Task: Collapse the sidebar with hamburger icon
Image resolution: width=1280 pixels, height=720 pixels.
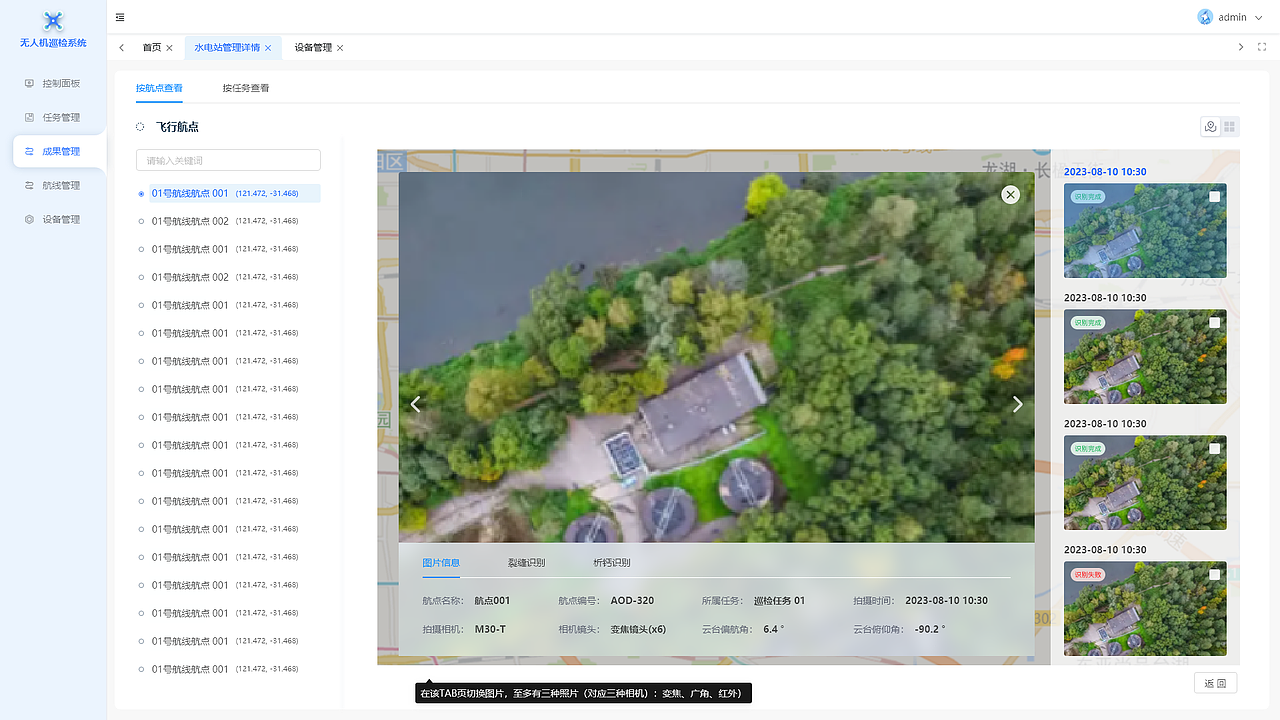Action: click(120, 17)
